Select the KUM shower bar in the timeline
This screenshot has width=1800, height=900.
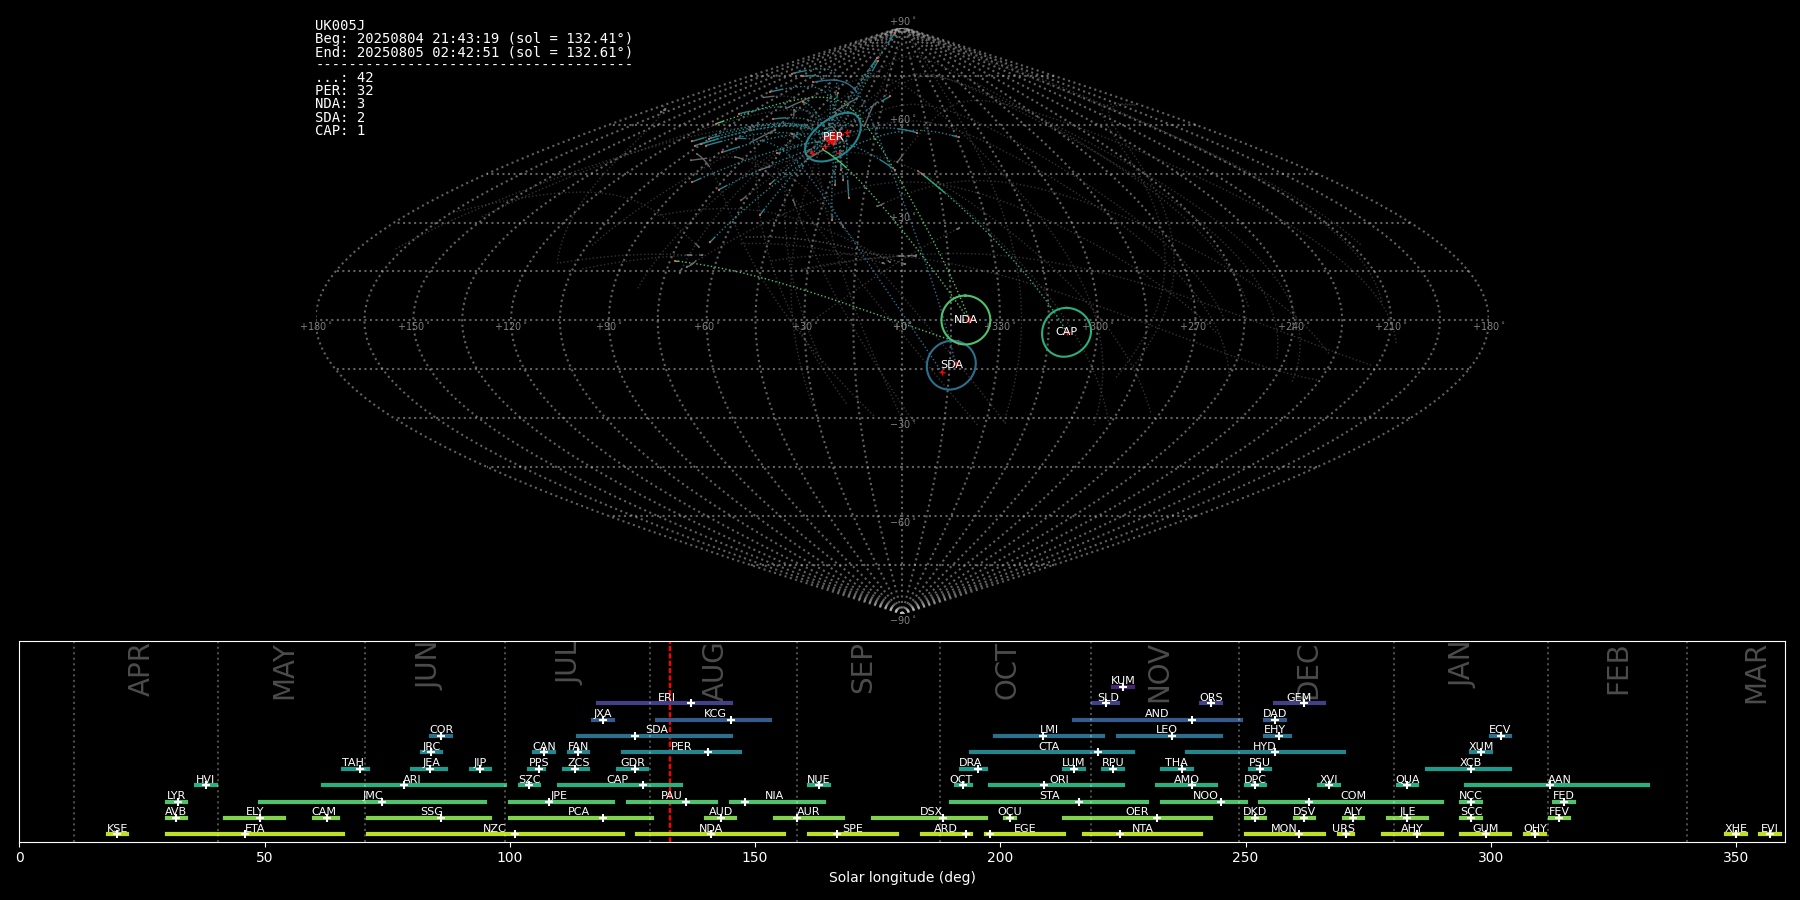click(x=1123, y=687)
